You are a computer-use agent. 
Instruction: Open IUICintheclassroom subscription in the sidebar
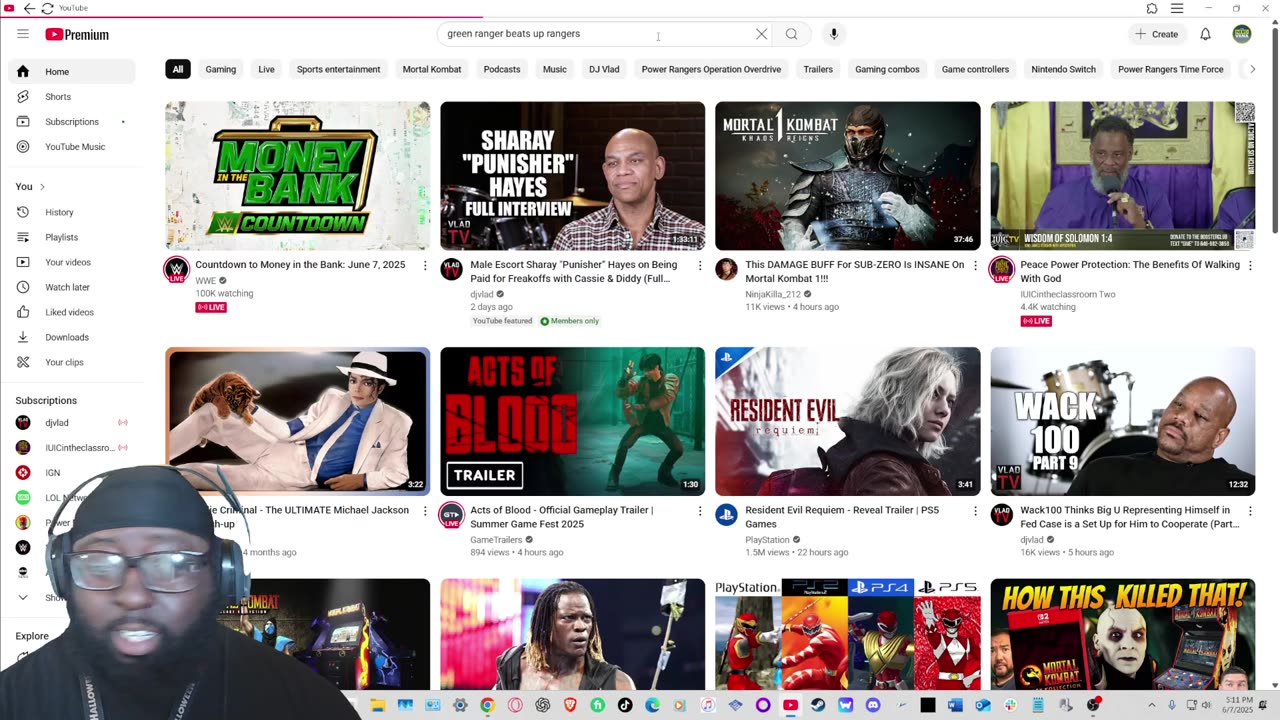coord(71,448)
